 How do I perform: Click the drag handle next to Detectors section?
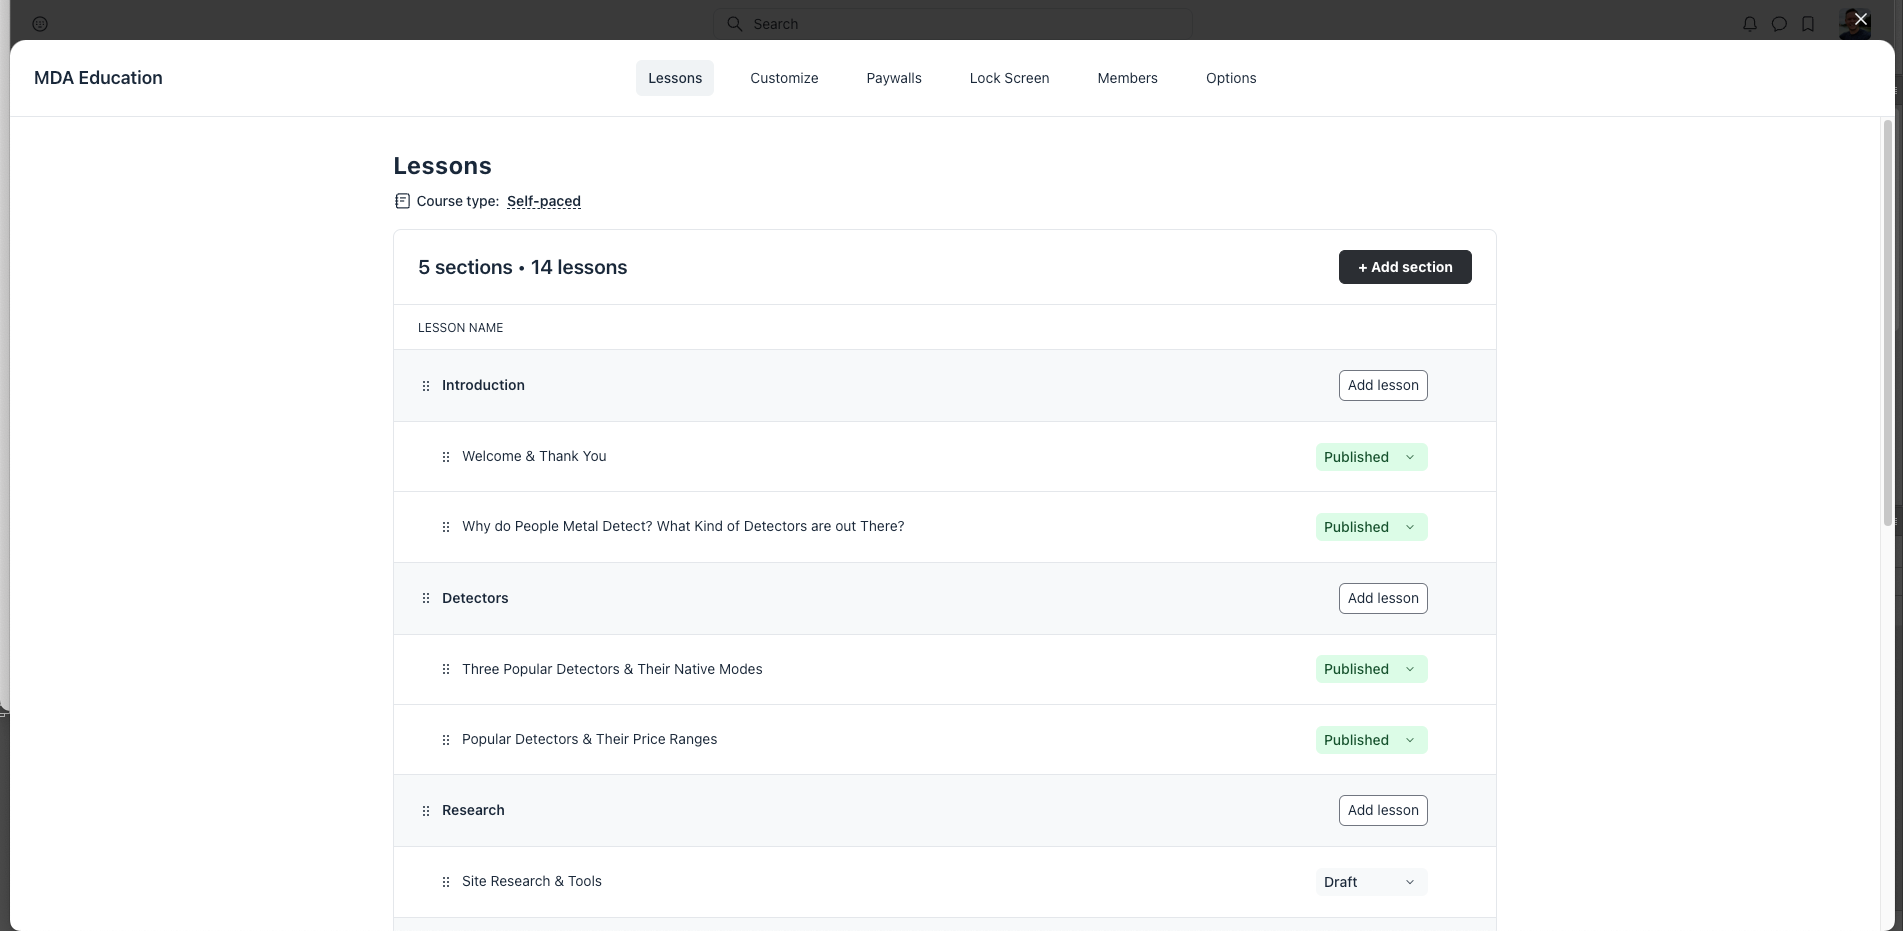point(426,598)
